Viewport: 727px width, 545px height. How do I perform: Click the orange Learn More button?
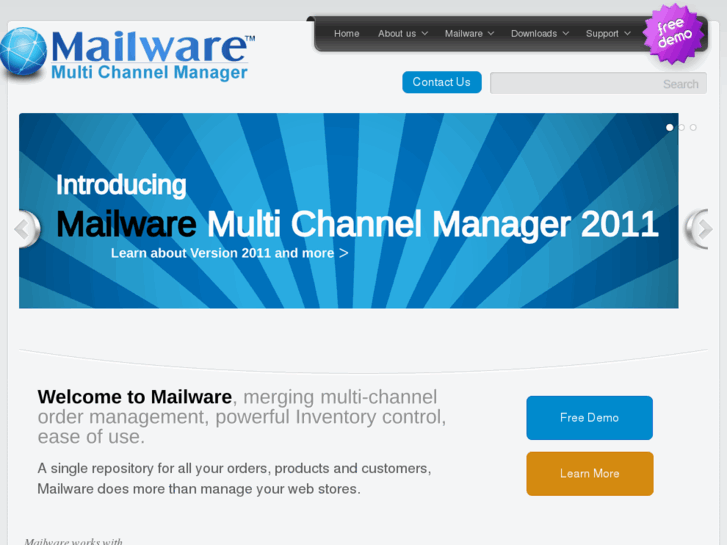[x=590, y=474]
